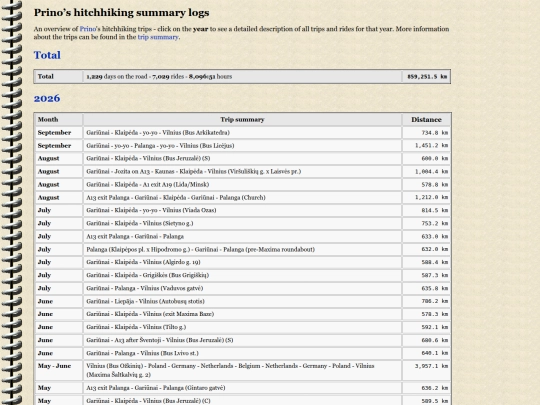540x405 pixels.
Task: Select the Gintaro gatvė trip row
Action: pyautogui.click(x=242, y=388)
